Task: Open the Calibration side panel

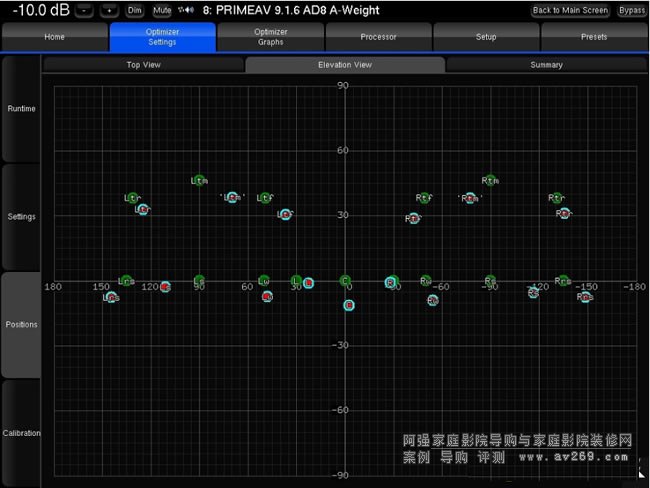Action: (x=21, y=433)
